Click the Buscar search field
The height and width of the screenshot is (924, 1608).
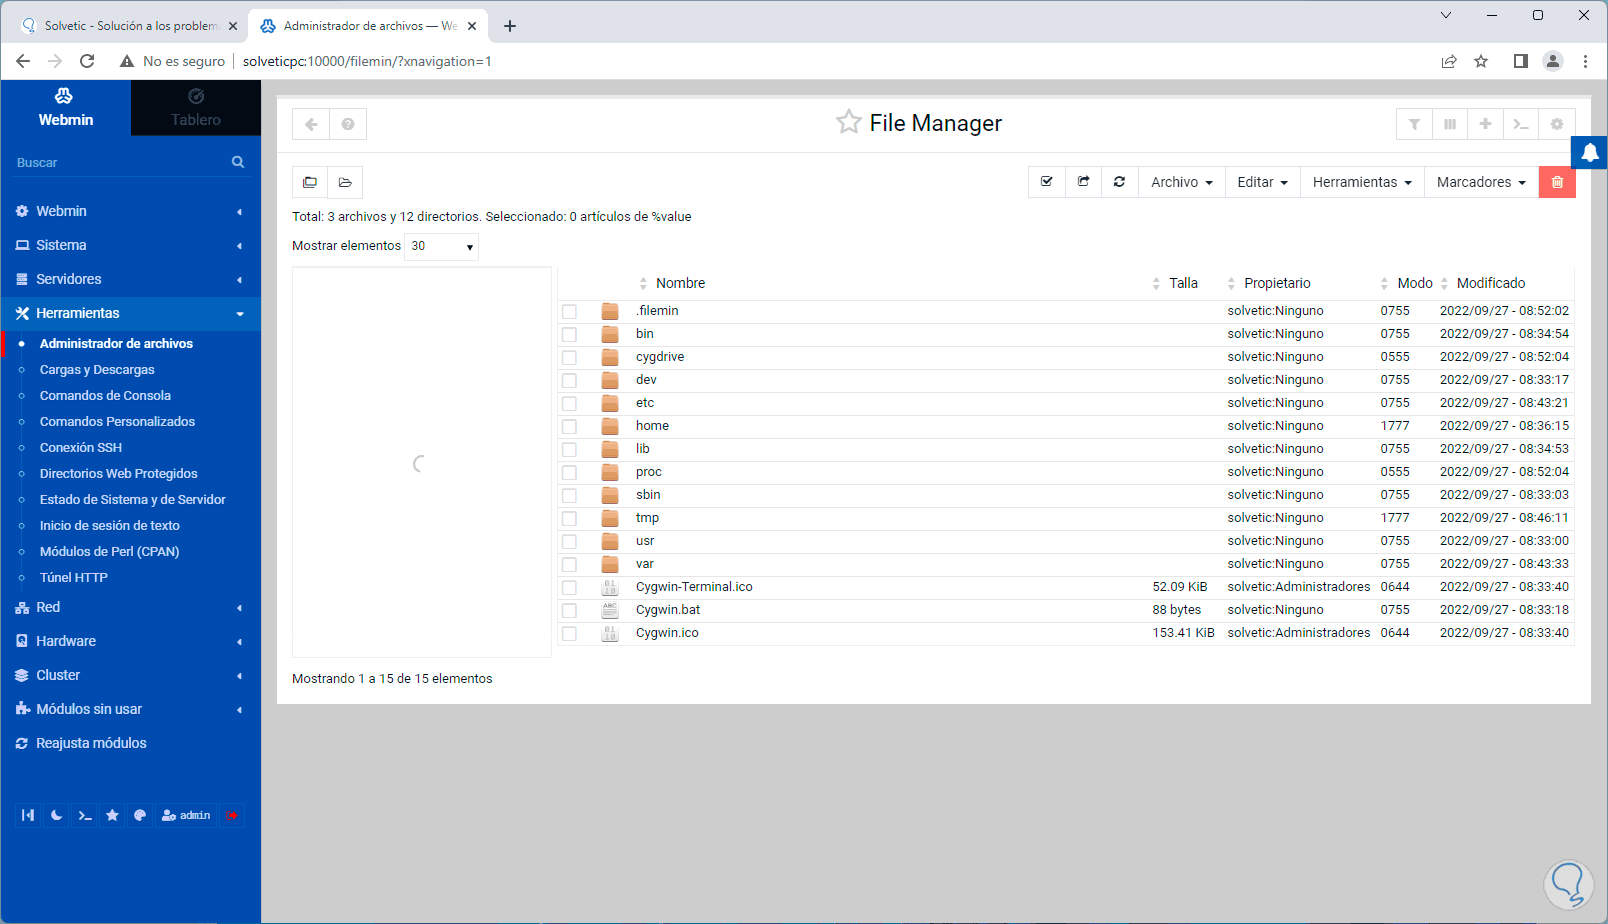[x=120, y=162]
